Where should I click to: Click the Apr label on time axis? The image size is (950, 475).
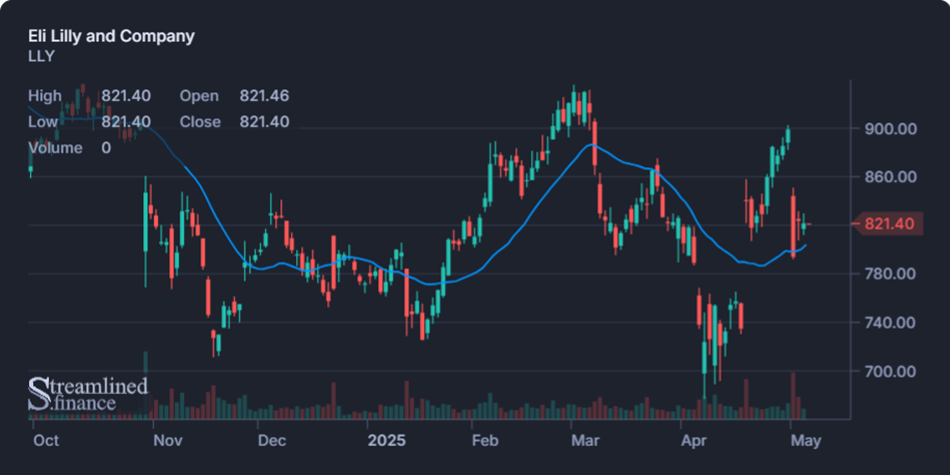tap(693, 440)
